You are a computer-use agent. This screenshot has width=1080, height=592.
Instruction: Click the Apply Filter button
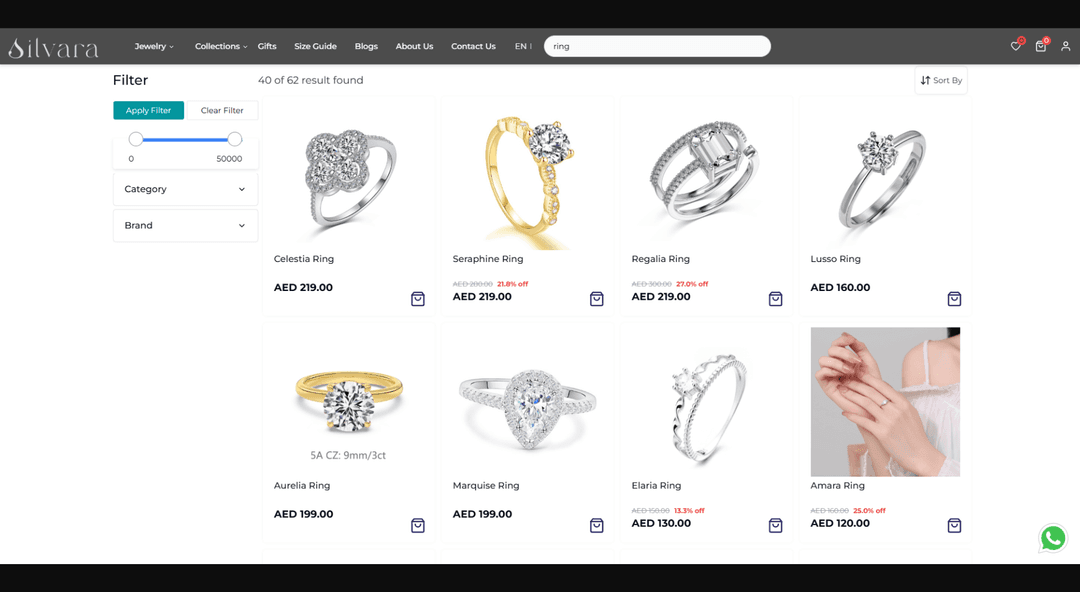click(x=148, y=110)
